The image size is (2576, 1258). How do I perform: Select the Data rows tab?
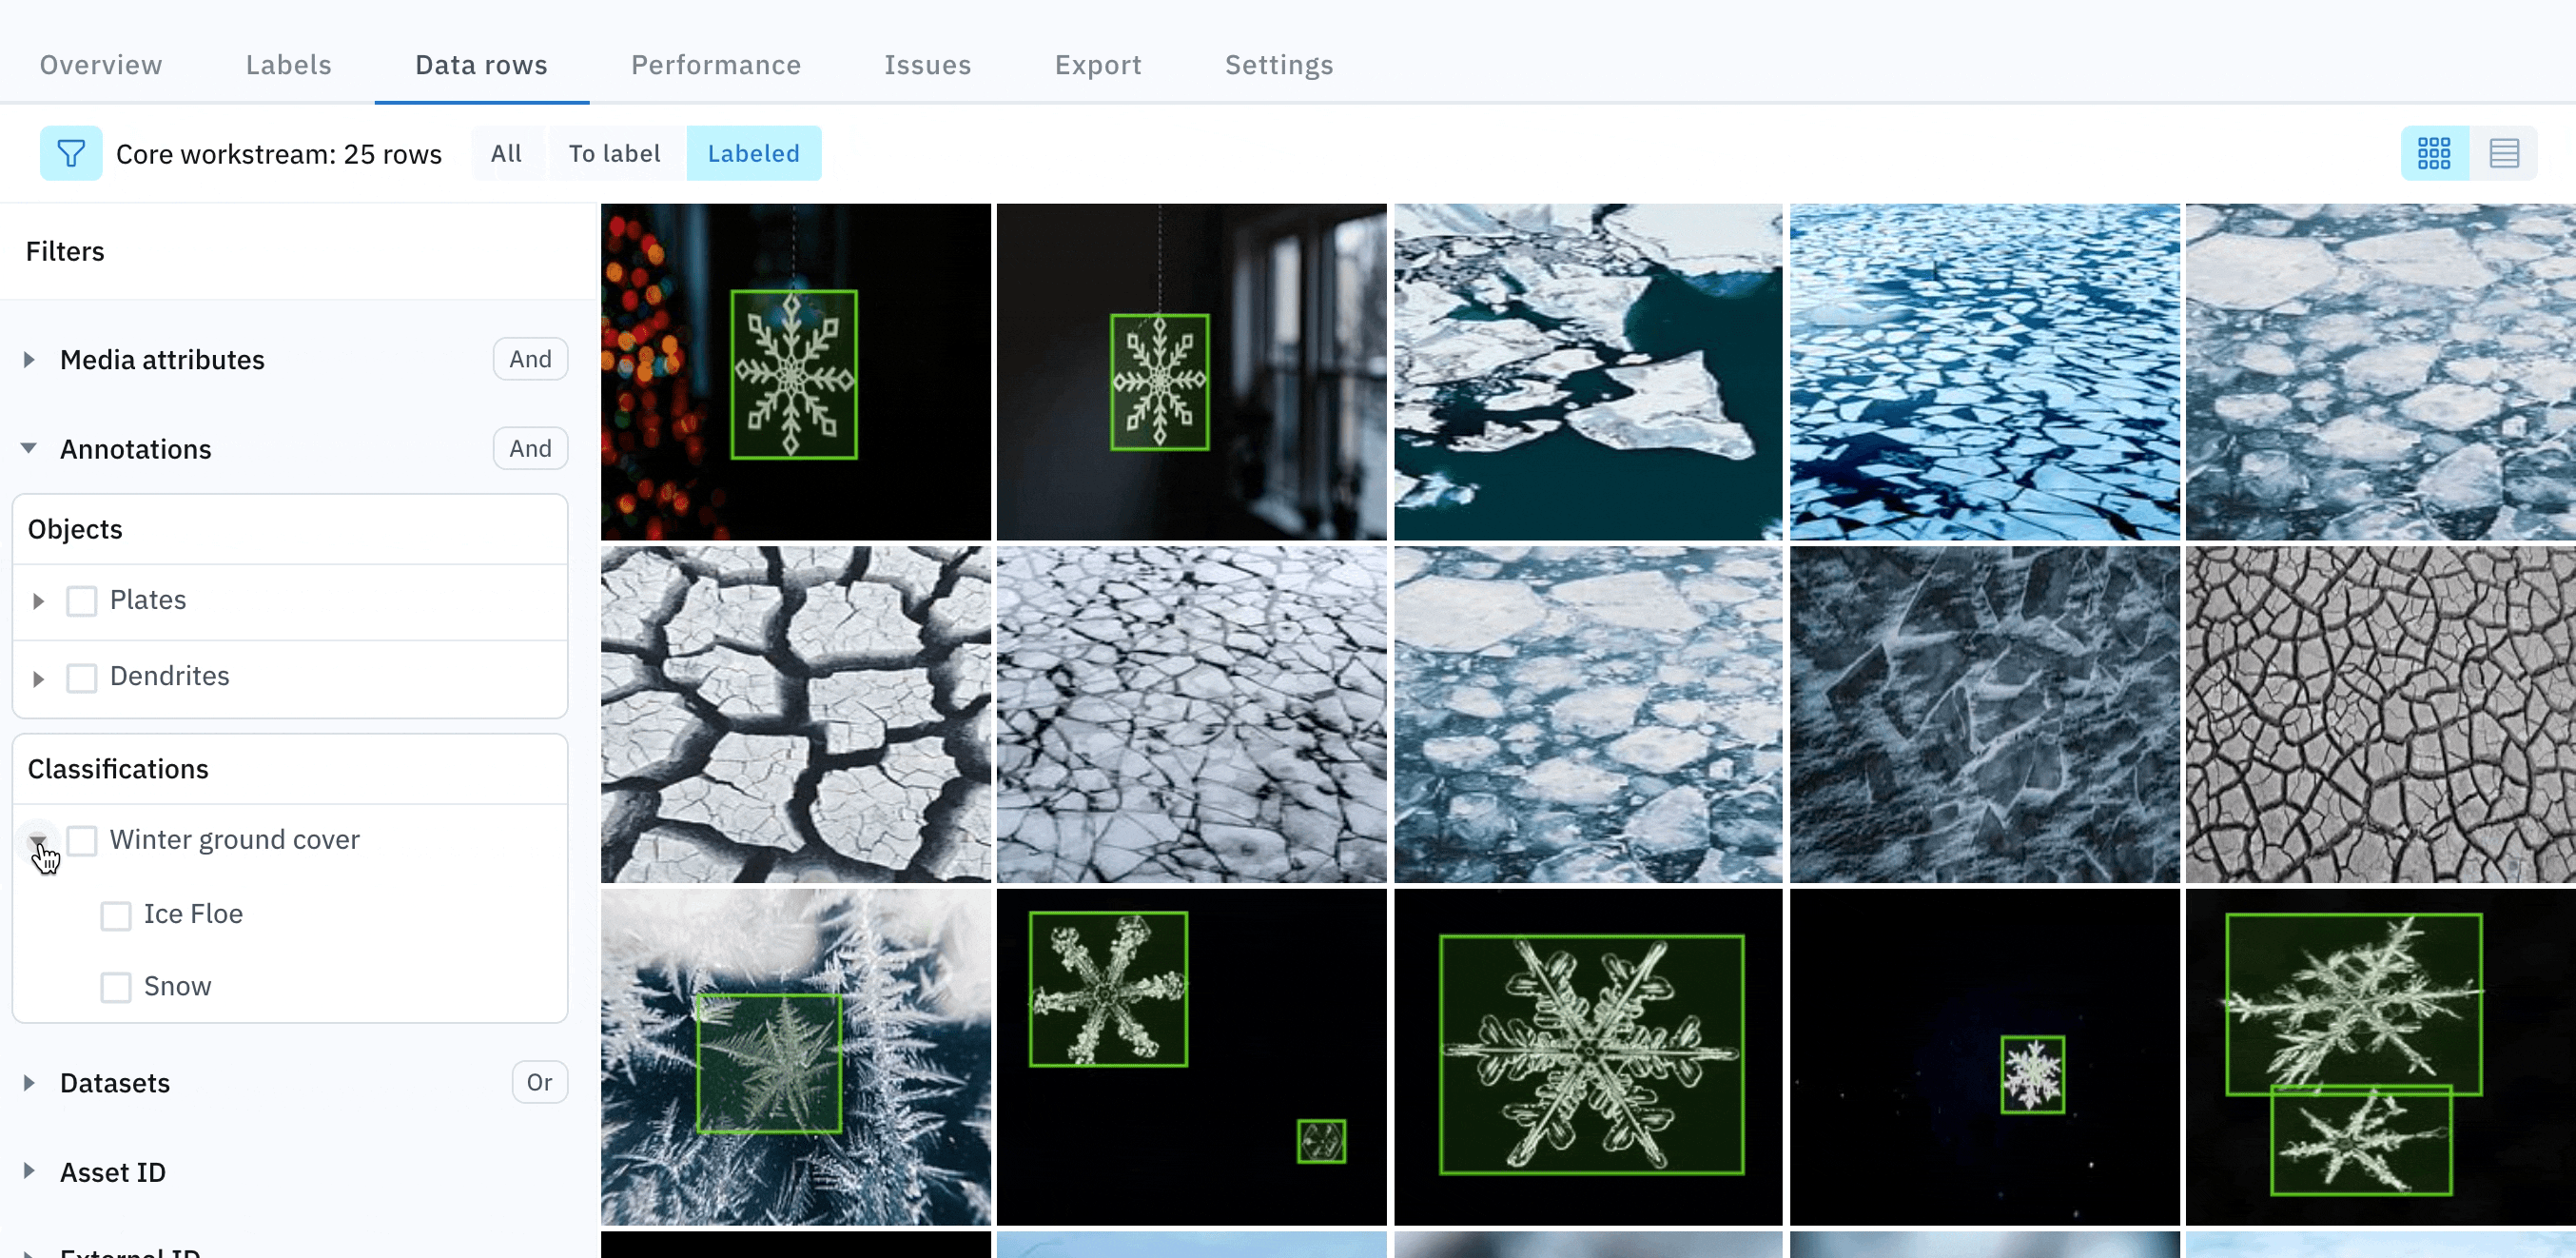click(482, 65)
